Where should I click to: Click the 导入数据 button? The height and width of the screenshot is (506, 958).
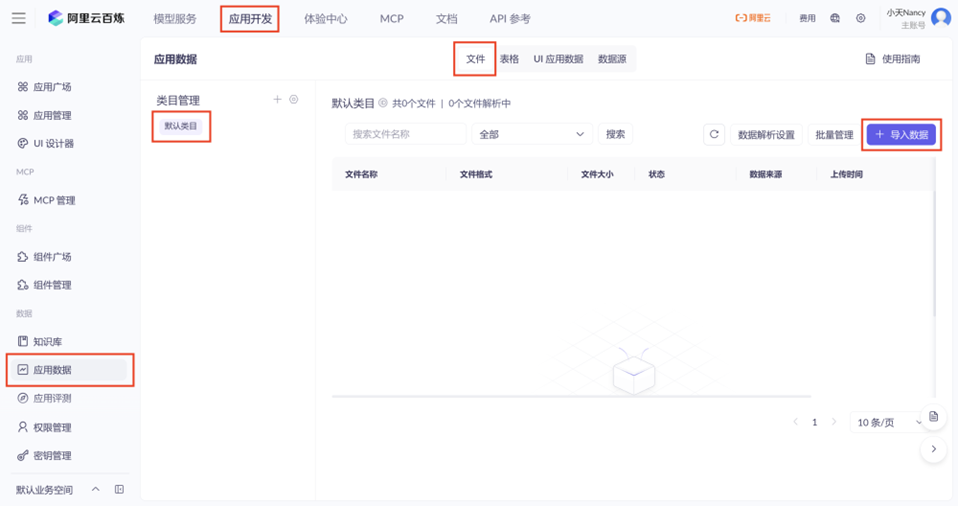(901, 134)
